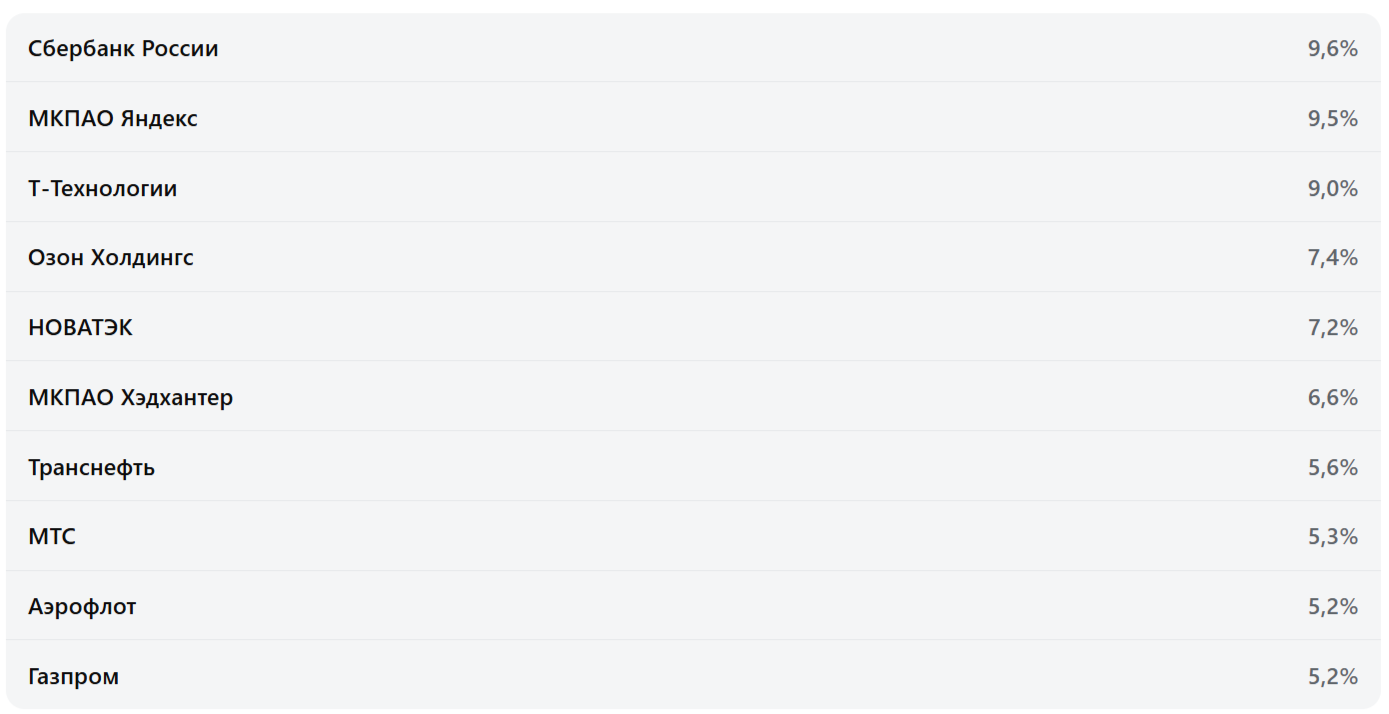Click the 5,2% value for Аэрофлот
1389x714 pixels.
coord(1332,607)
